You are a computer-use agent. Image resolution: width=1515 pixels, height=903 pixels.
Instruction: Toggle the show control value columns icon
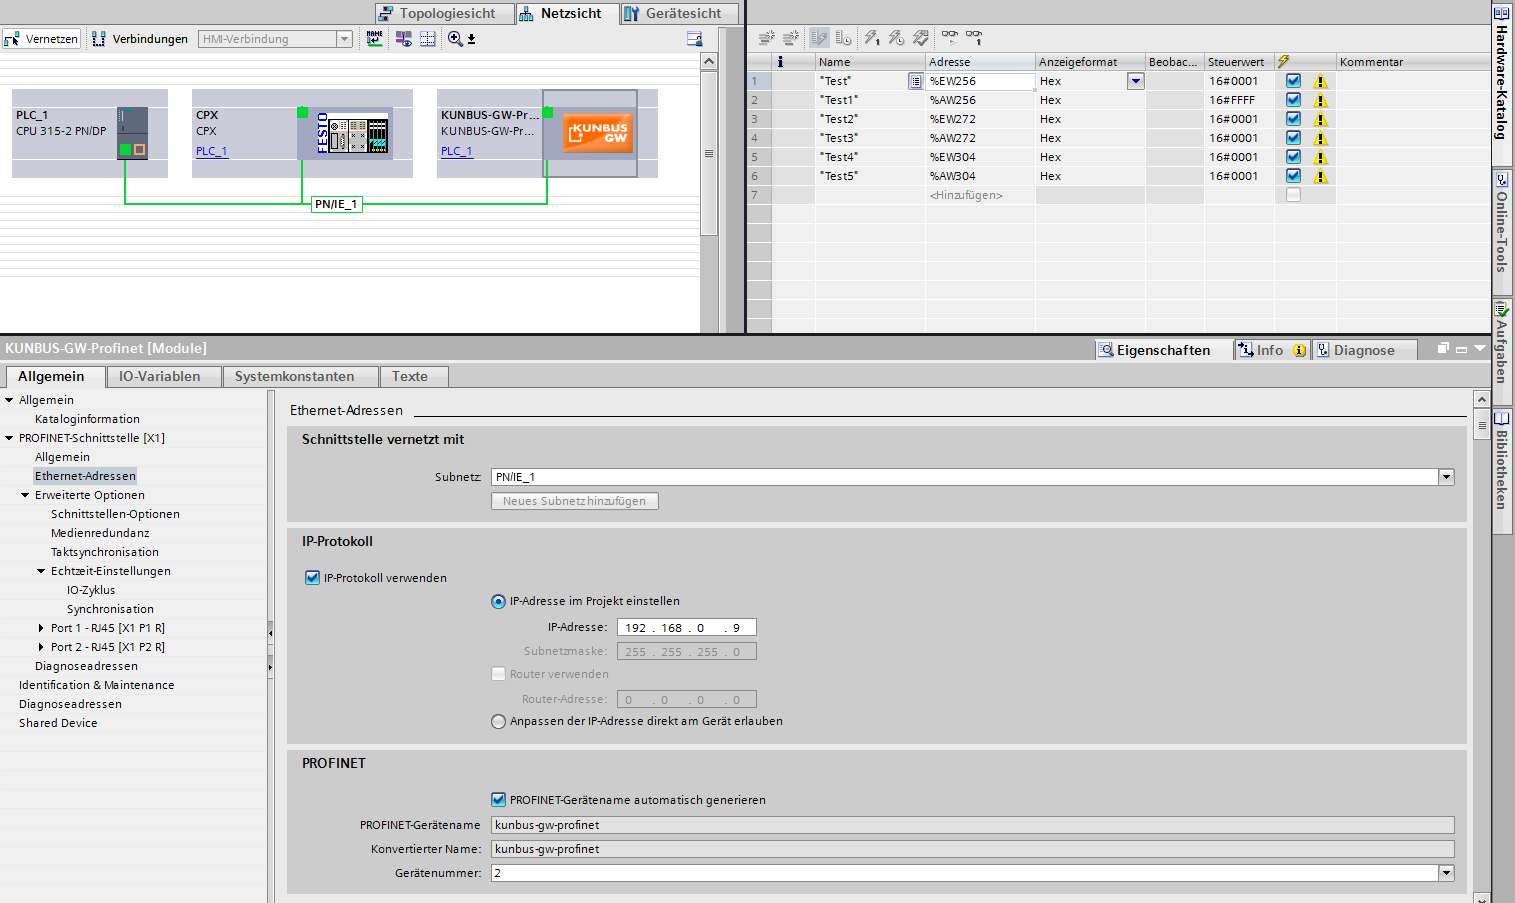coord(819,38)
